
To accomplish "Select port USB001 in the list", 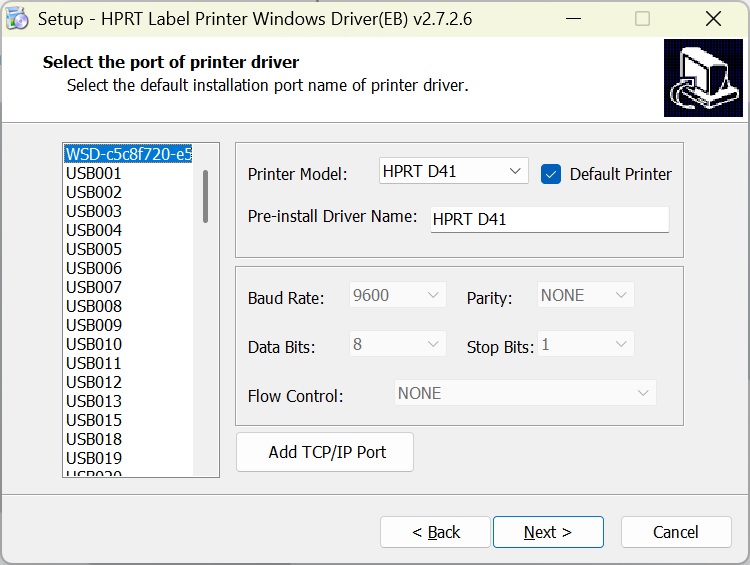I will click(94, 173).
